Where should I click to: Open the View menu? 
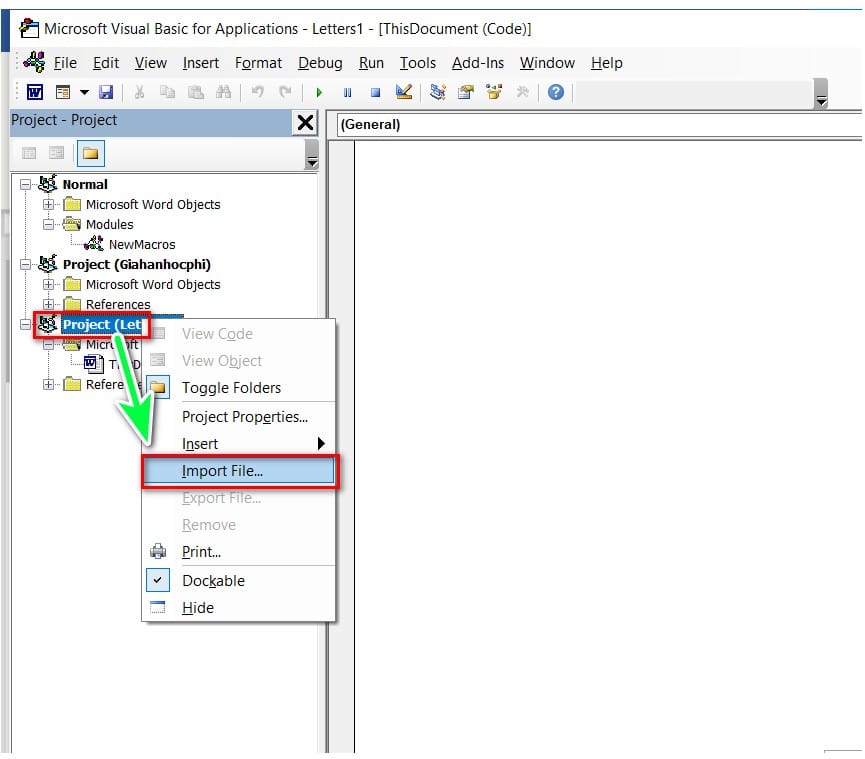(x=151, y=63)
